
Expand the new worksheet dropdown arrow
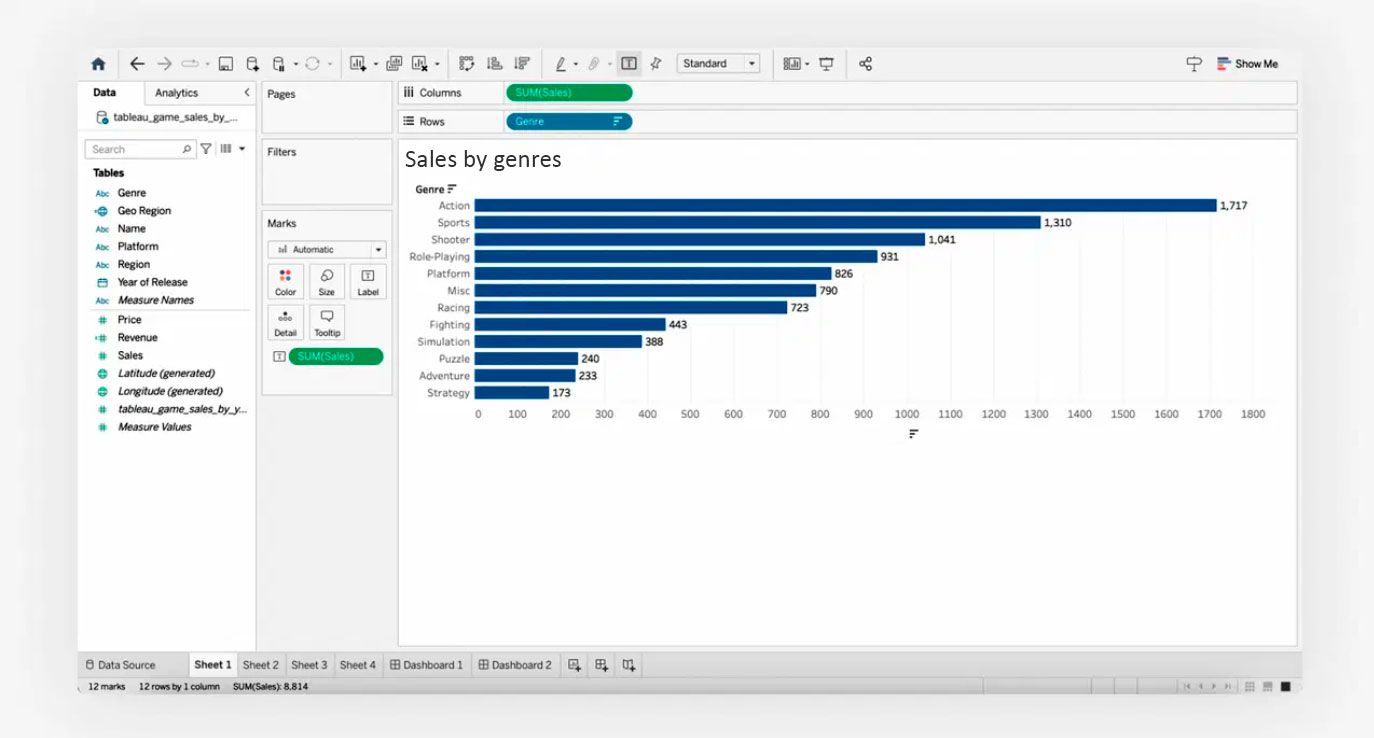point(376,65)
